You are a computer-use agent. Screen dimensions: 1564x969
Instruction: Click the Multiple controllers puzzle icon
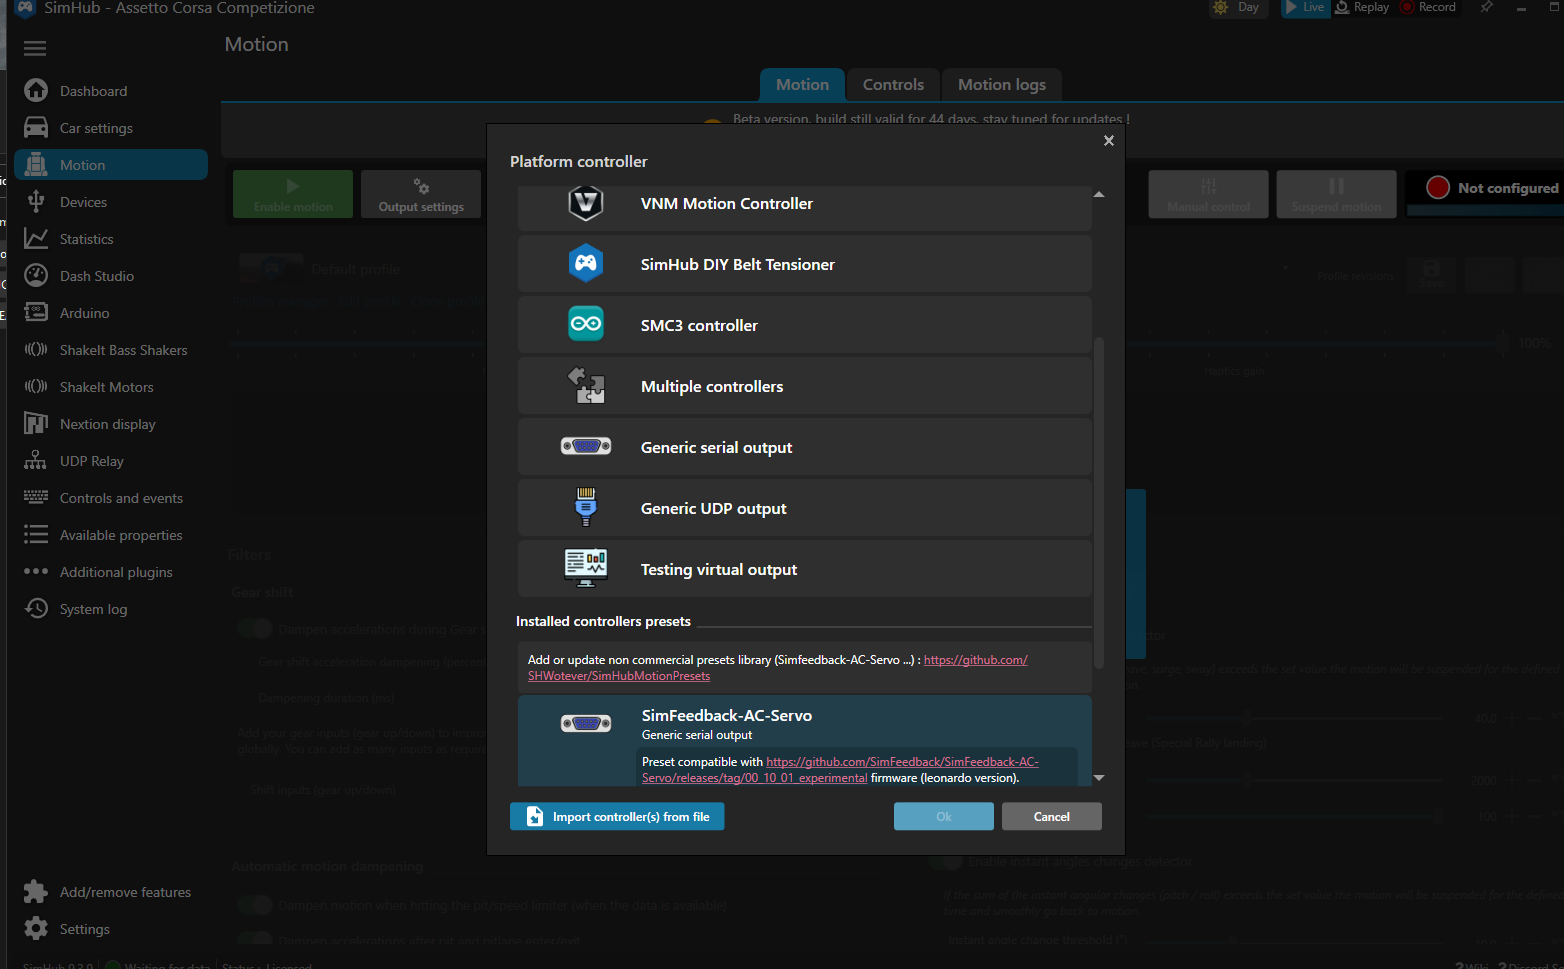point(586,386)
